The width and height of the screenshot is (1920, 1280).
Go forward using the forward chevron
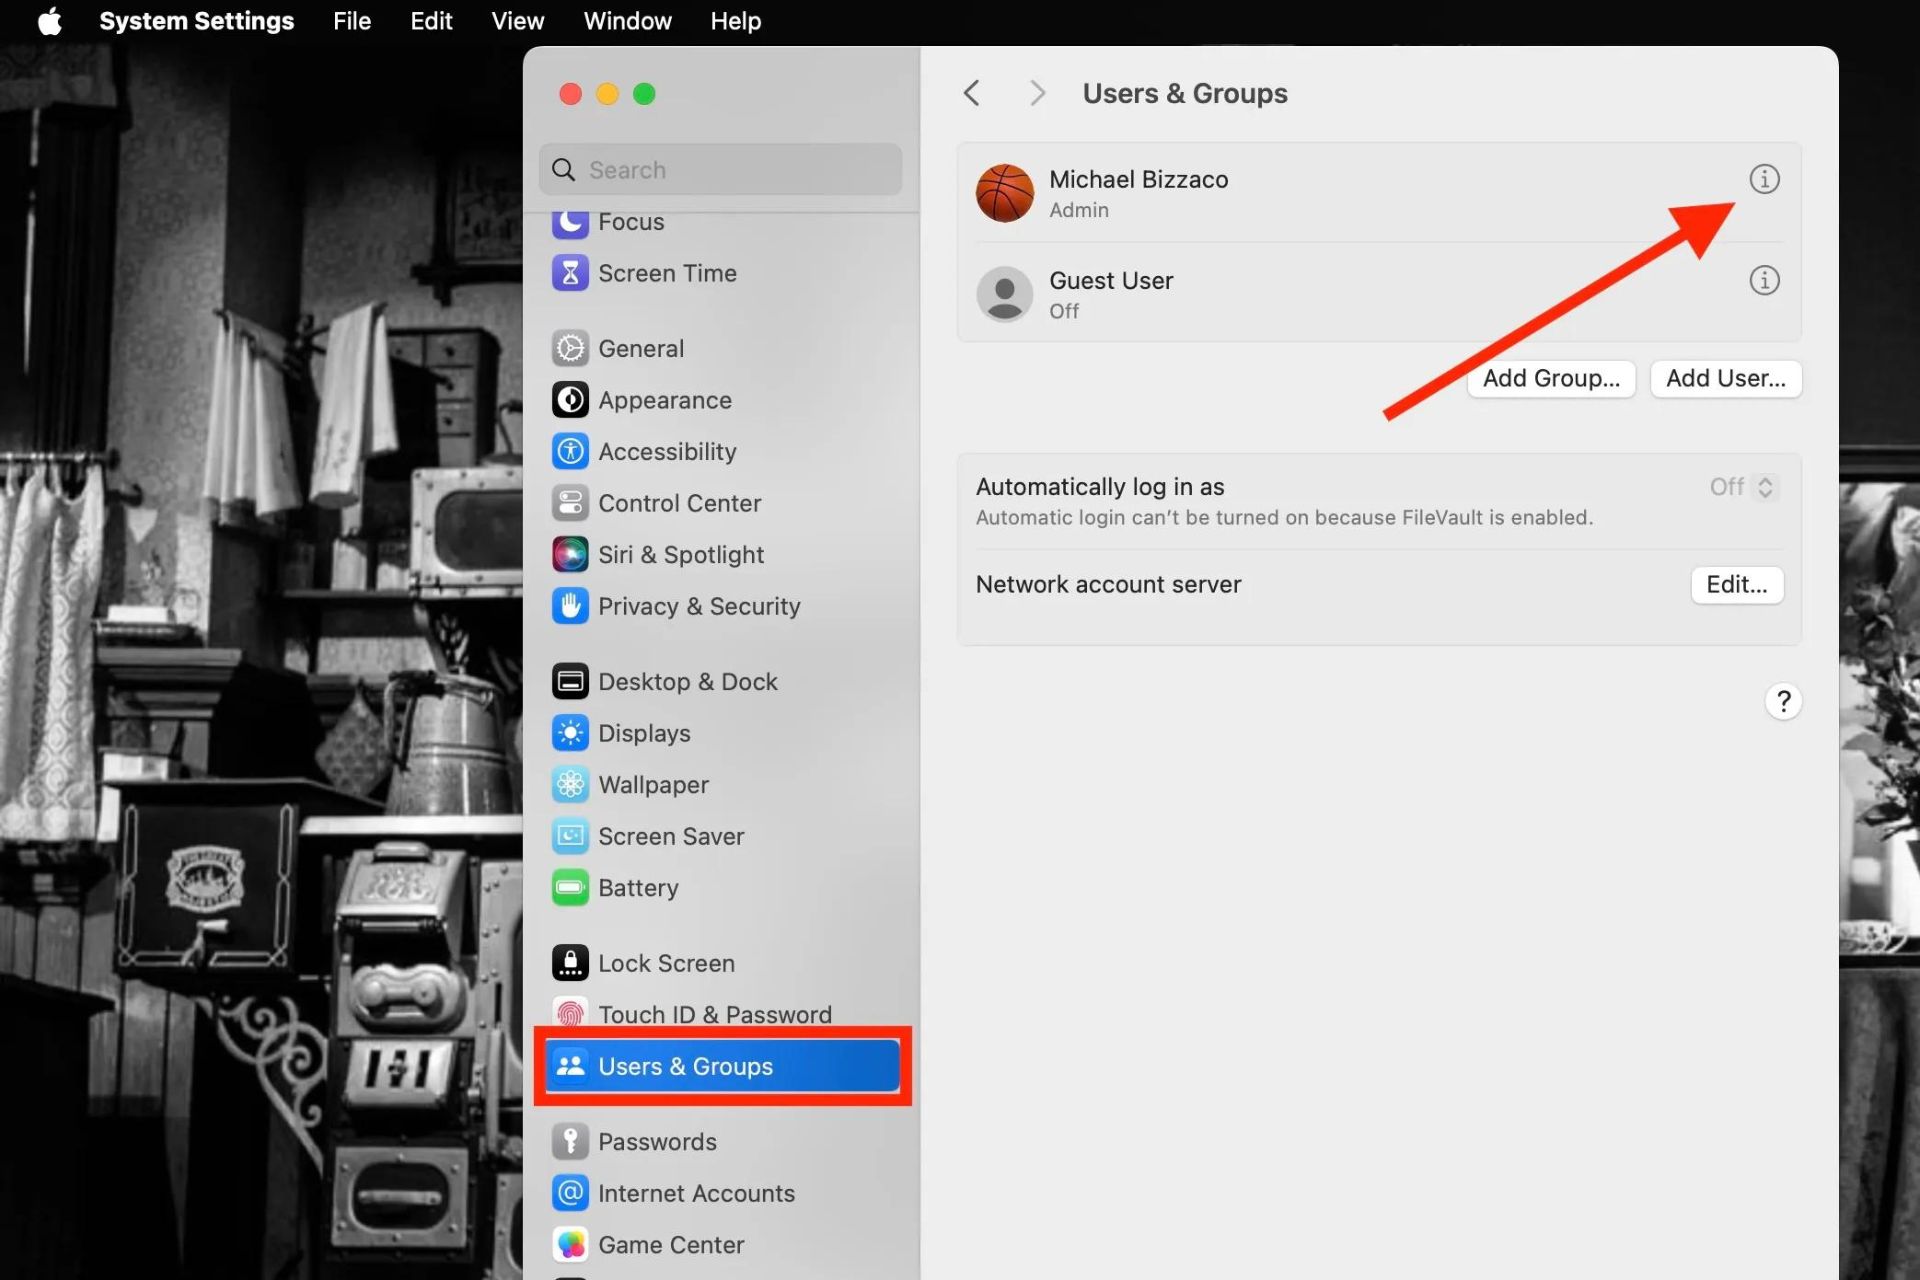tap(1037, 93)
